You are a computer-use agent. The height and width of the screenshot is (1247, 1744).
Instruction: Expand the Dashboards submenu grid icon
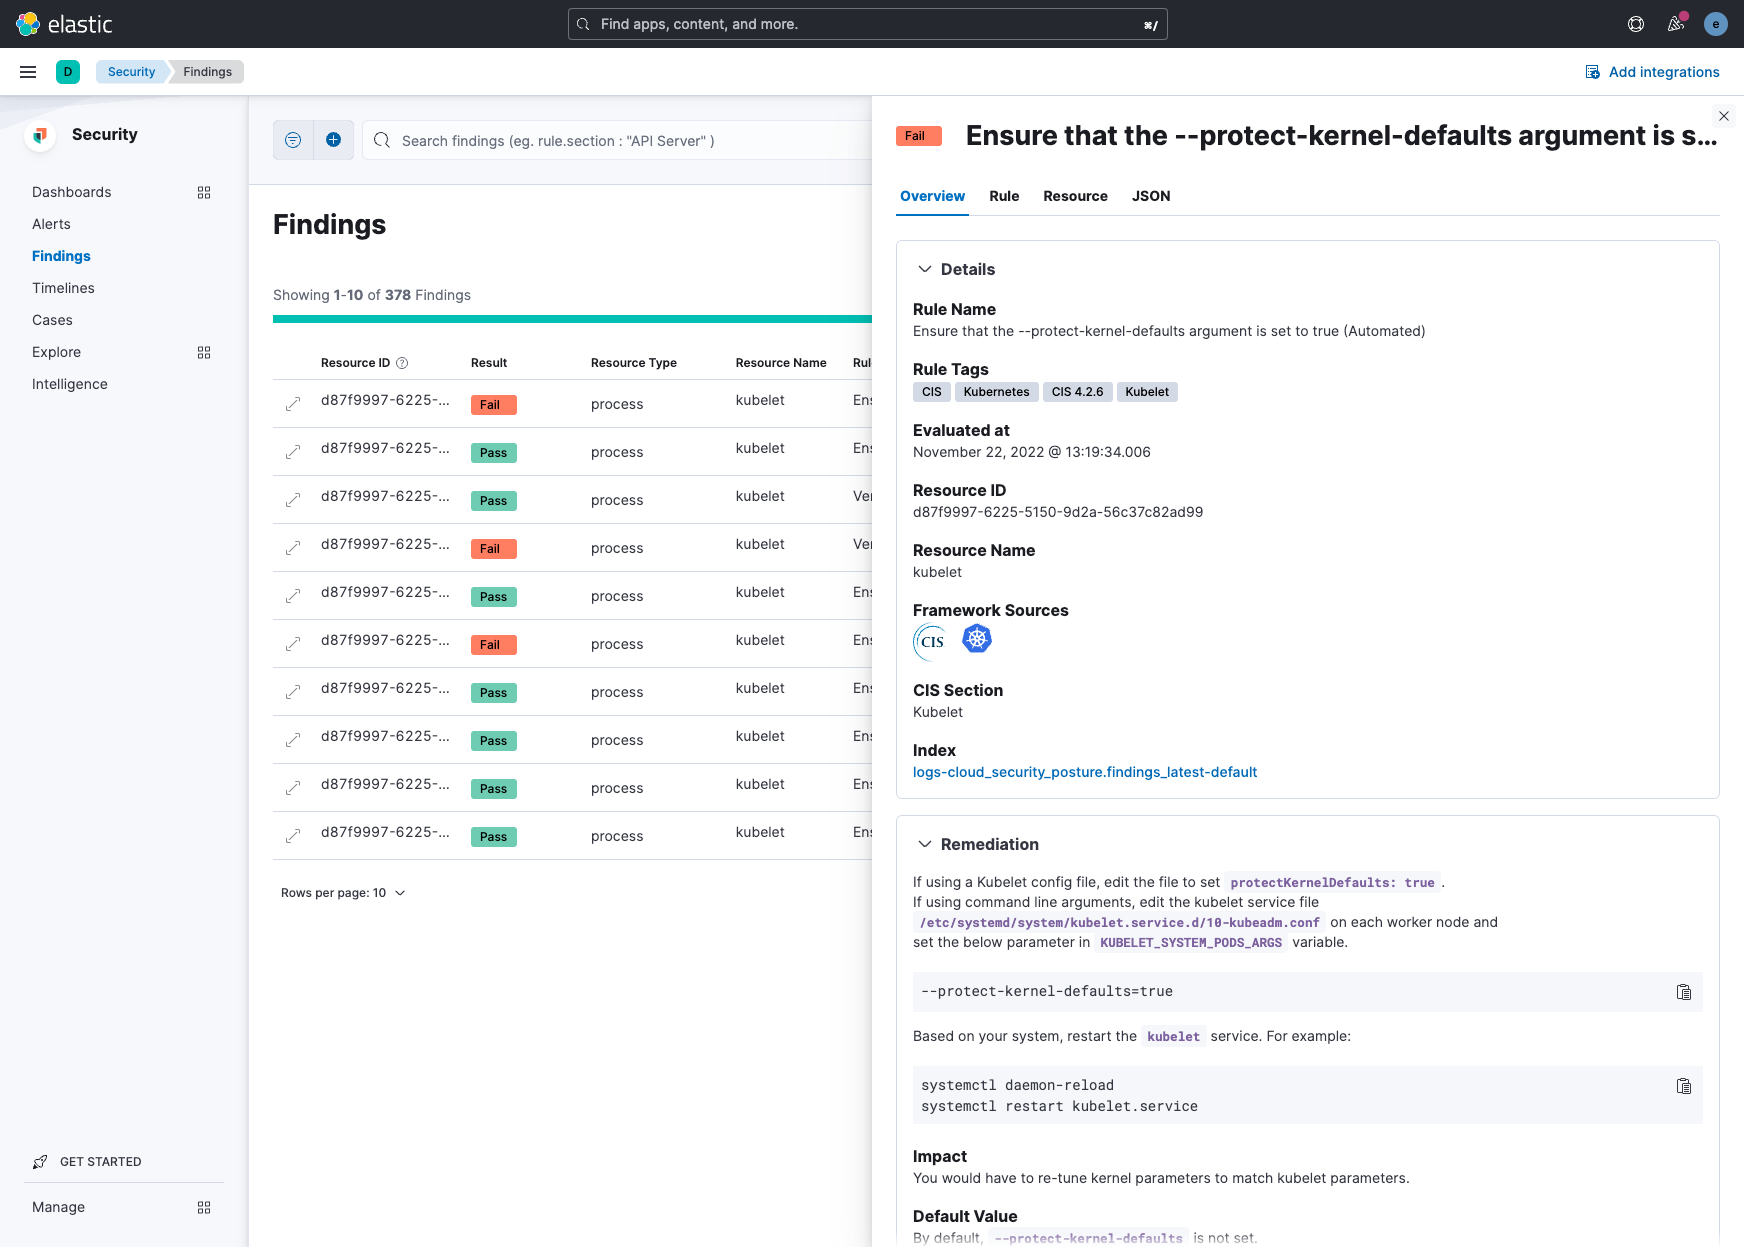[204, 192]
